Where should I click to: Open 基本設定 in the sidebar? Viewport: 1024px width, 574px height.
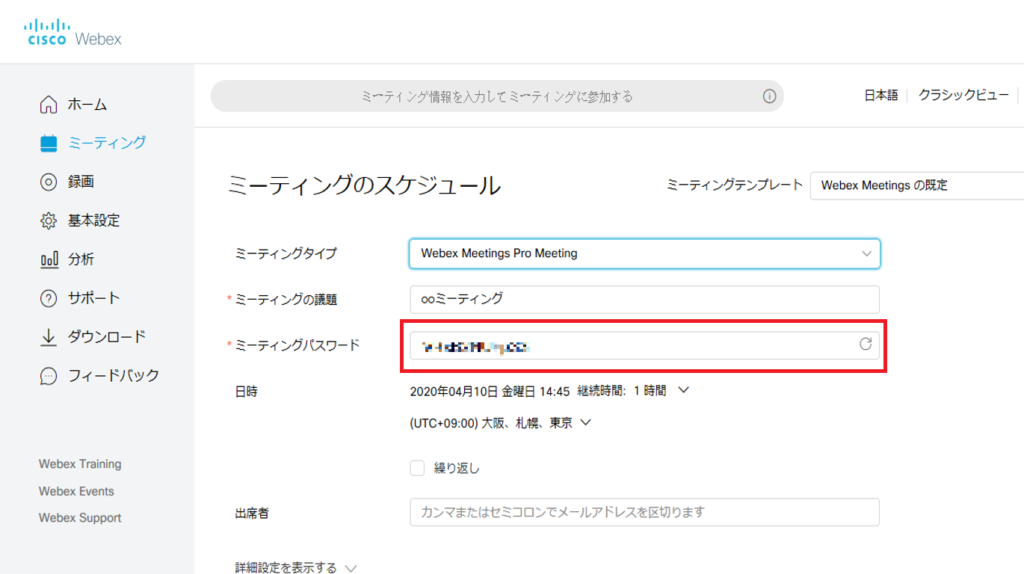pos(94,221)
